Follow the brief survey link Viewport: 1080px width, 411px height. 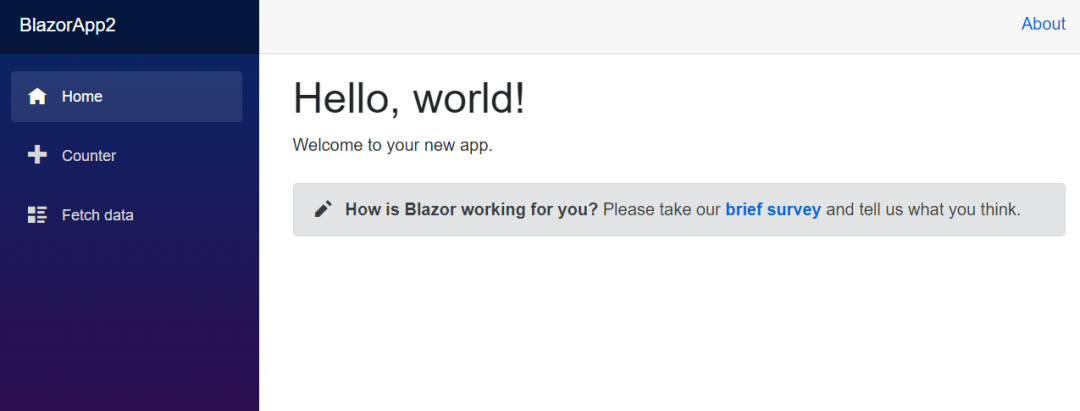coord(773,209)
